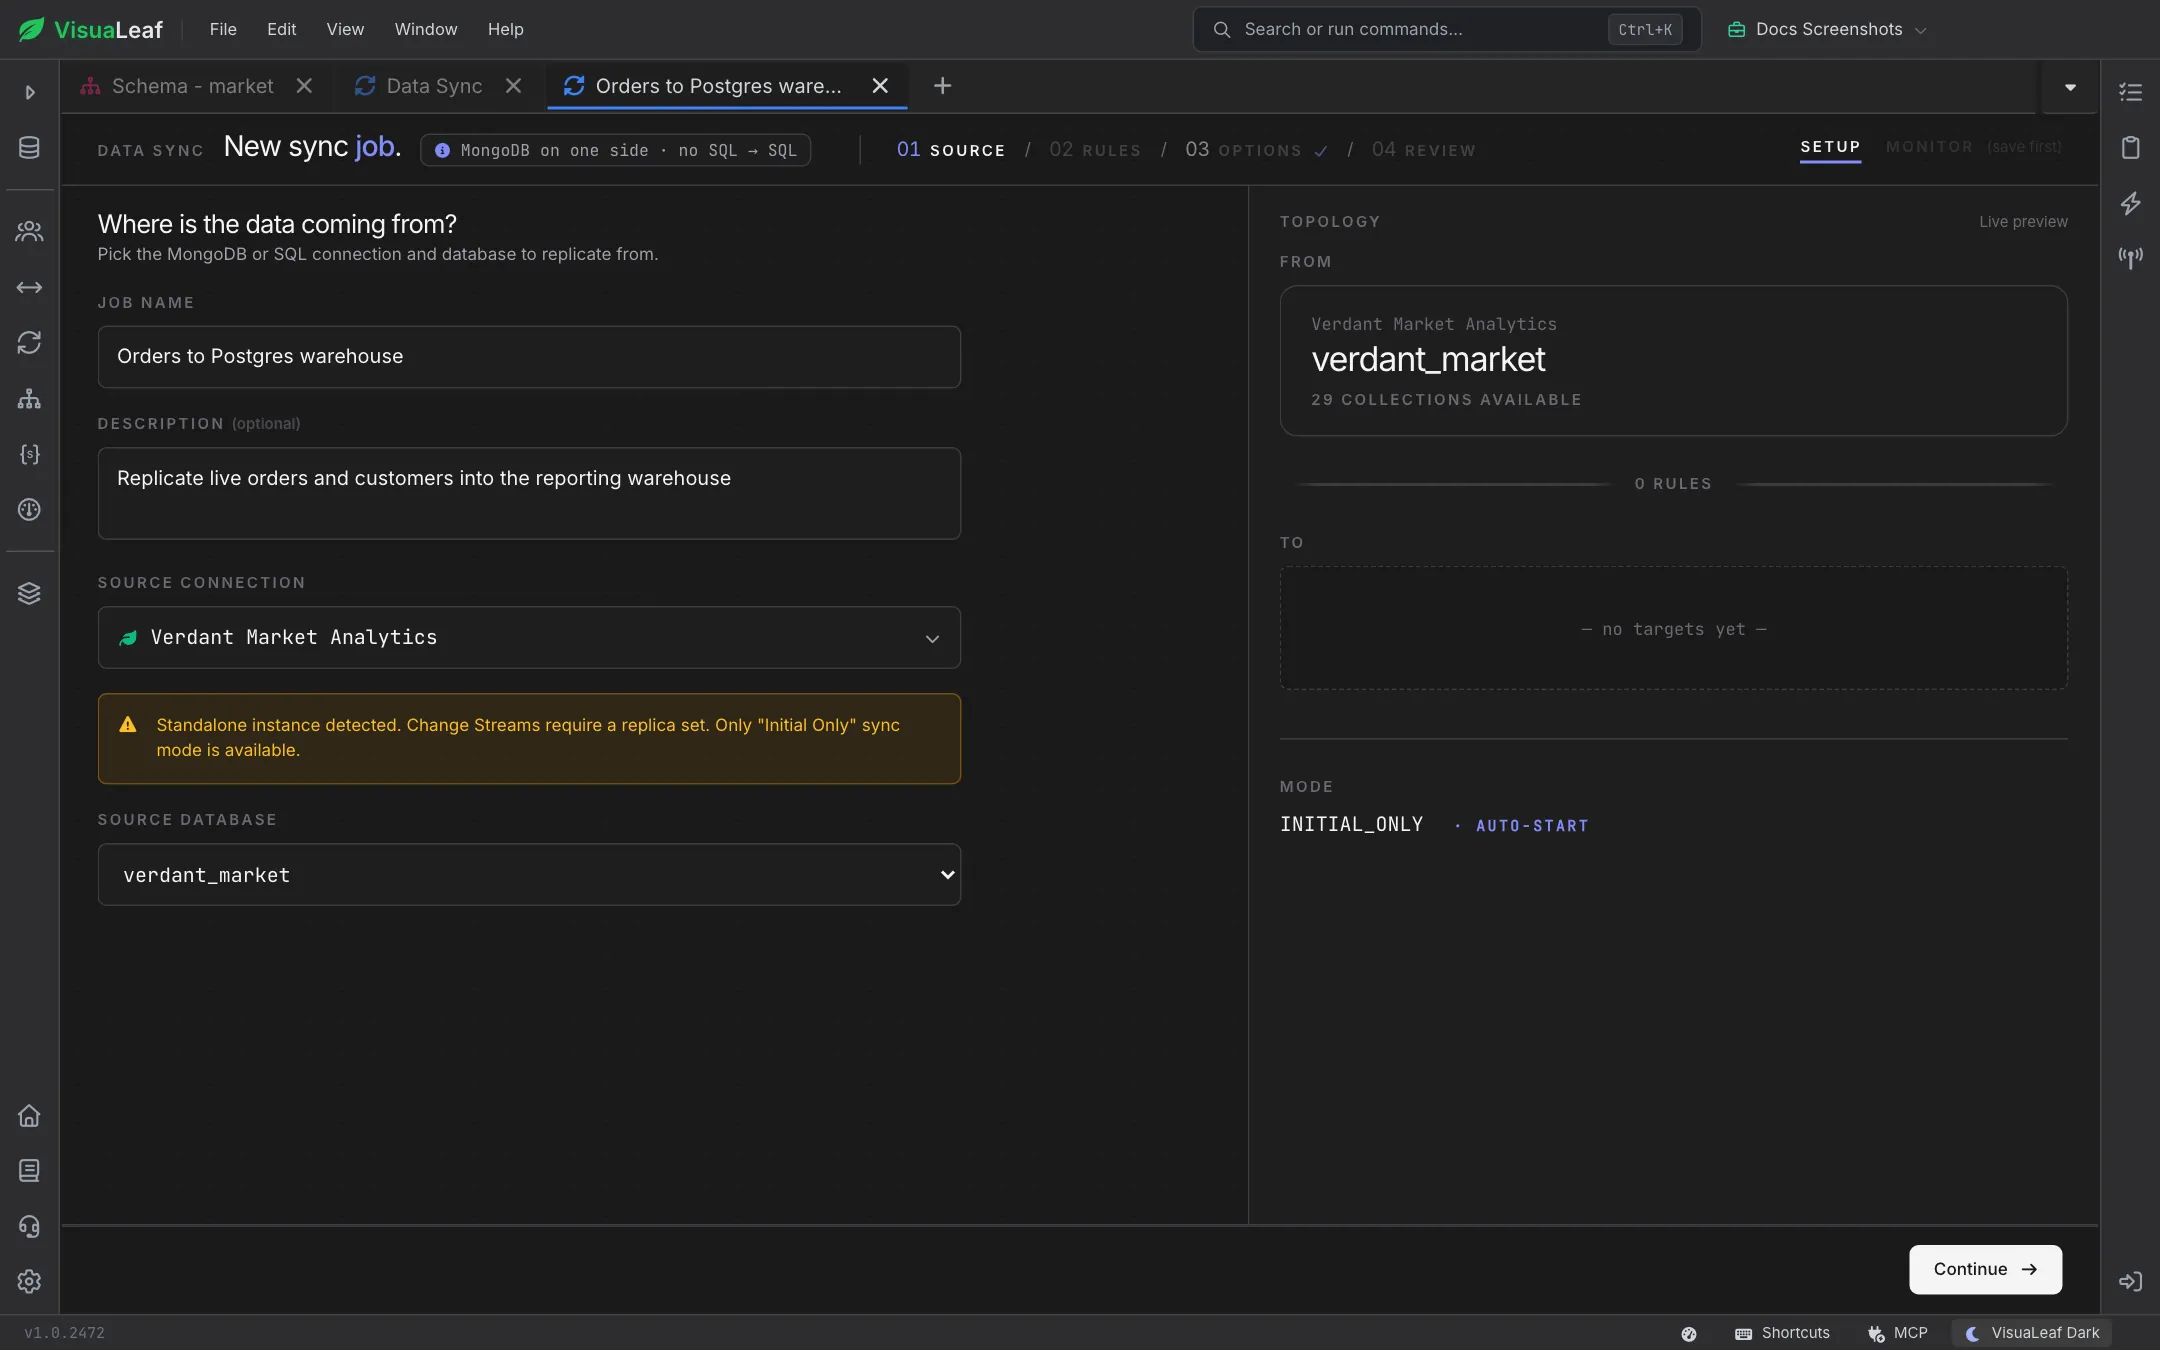Go to the 02 Rules step
The height and width of the screenshot is (1350, 2160).
click(x=1095, y=150)
